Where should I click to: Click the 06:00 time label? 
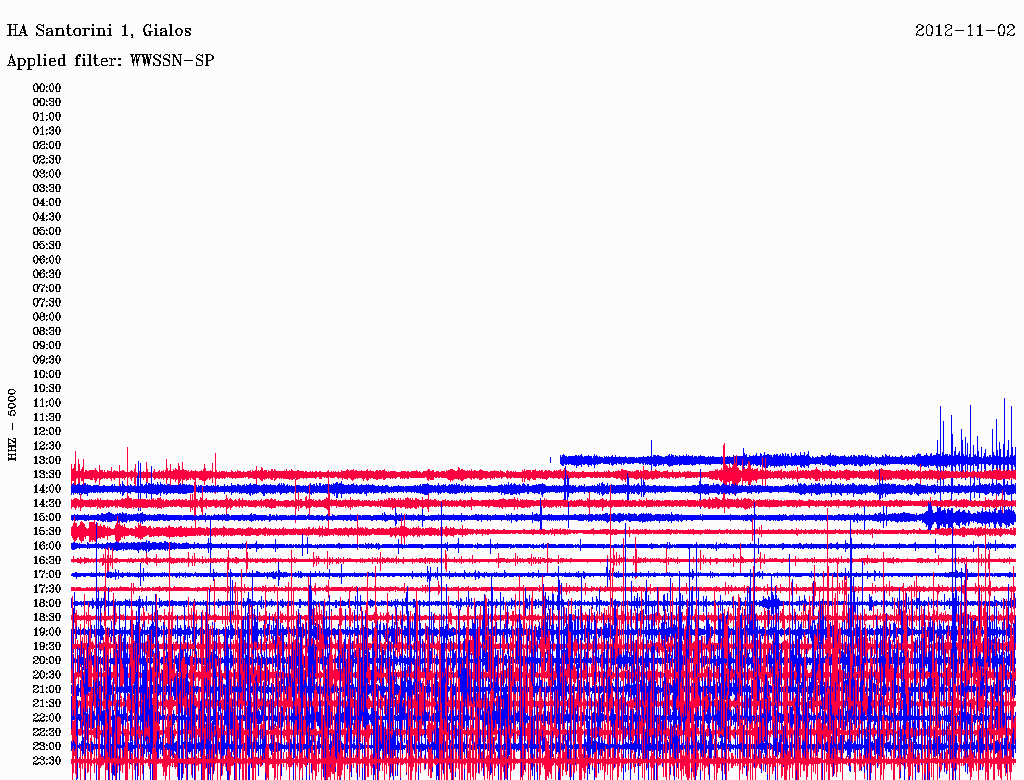tap(47, 260)
